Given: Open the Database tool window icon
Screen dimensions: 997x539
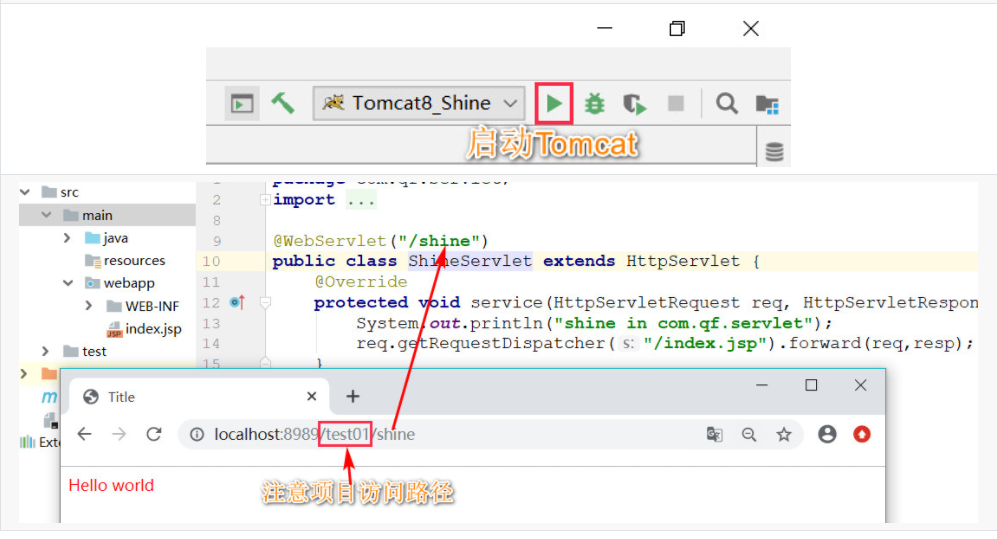Looking at the screenshot, I should point(774,152).
